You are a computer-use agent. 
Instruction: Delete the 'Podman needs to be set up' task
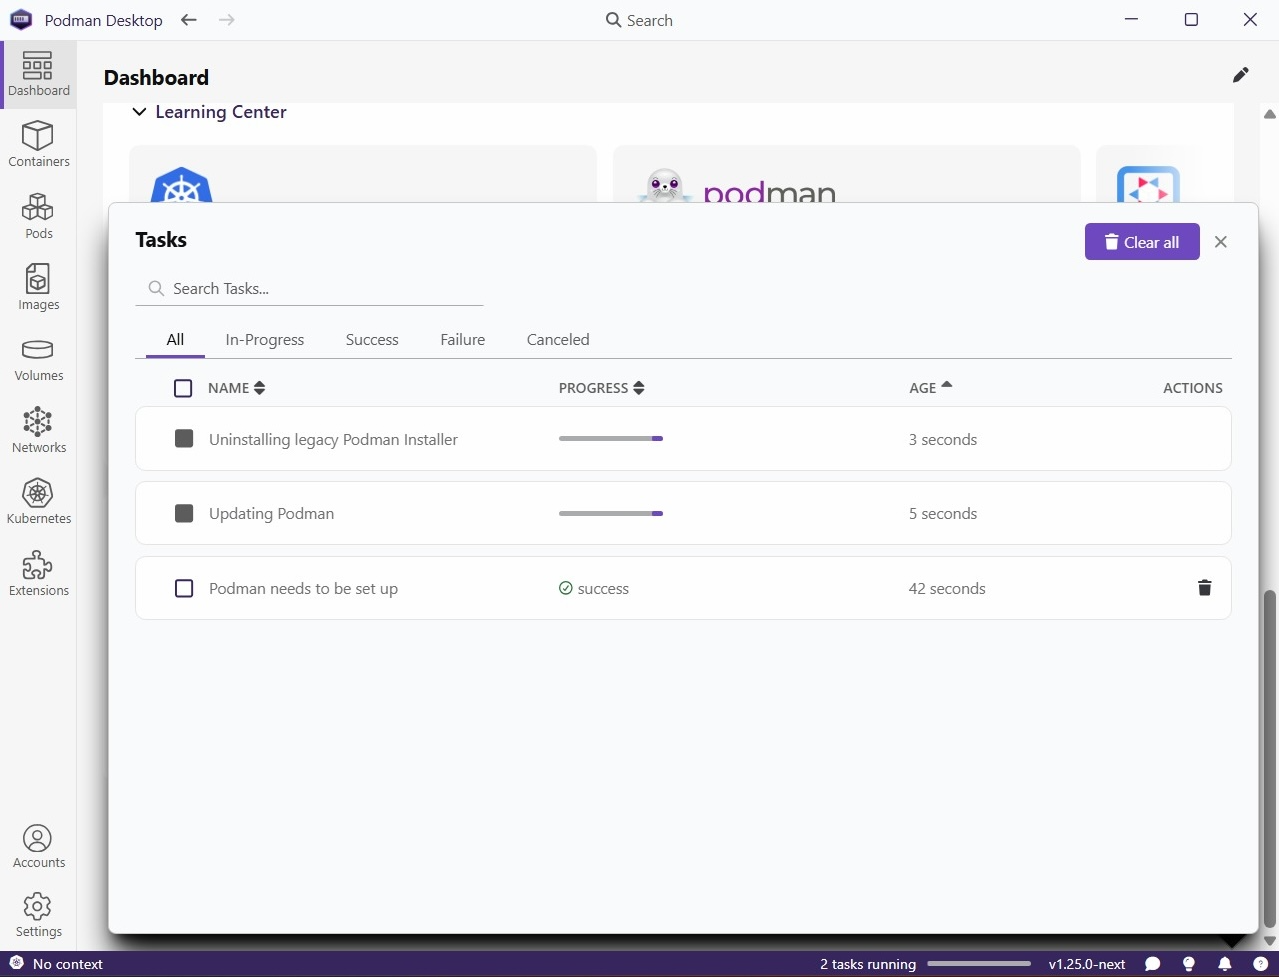pos(1204,588)
